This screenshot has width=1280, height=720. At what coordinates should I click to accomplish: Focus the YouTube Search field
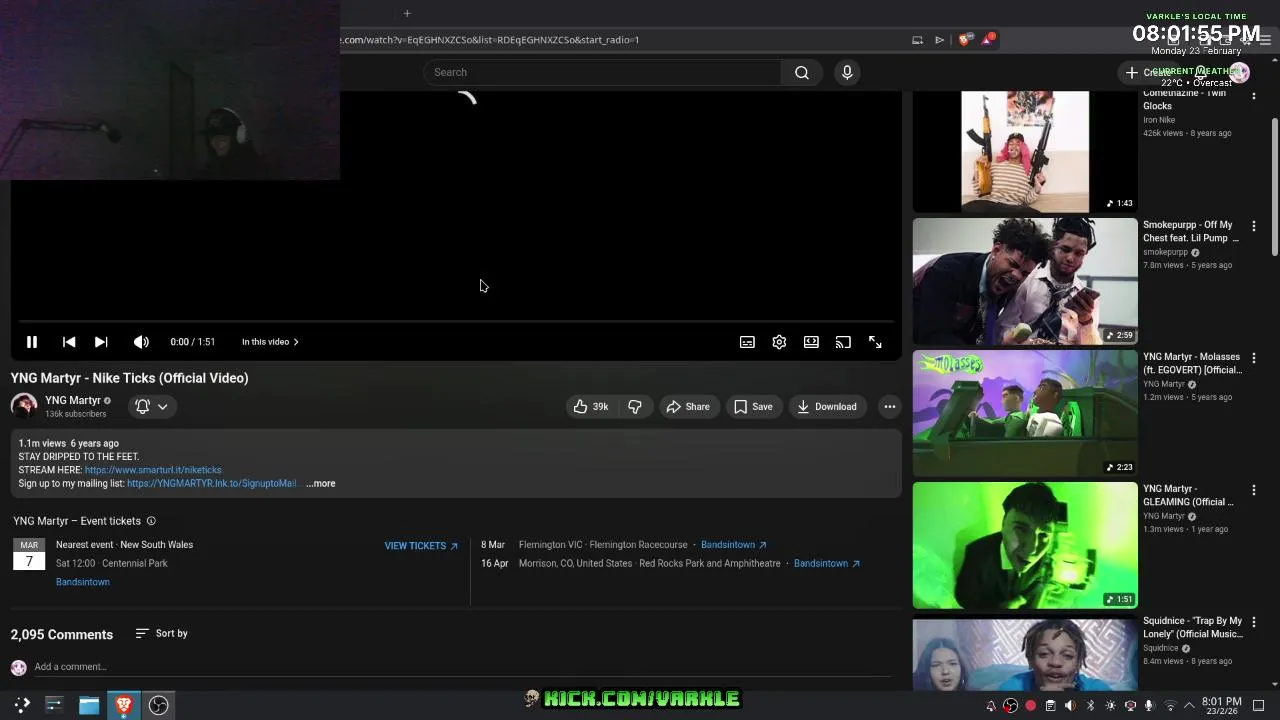[x=603, y=72]
